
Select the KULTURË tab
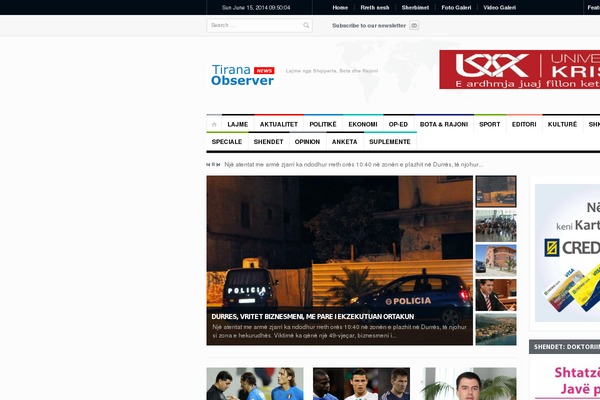click(562, 124)
